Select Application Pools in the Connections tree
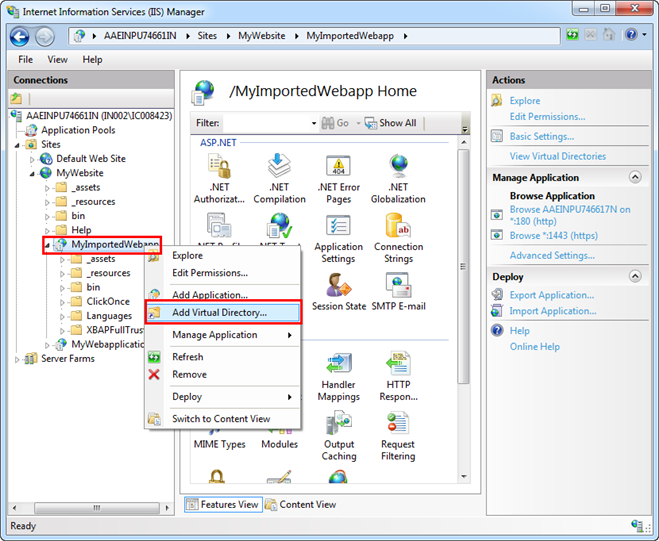This screenshot has width=659, height=541. coord(77,130)
